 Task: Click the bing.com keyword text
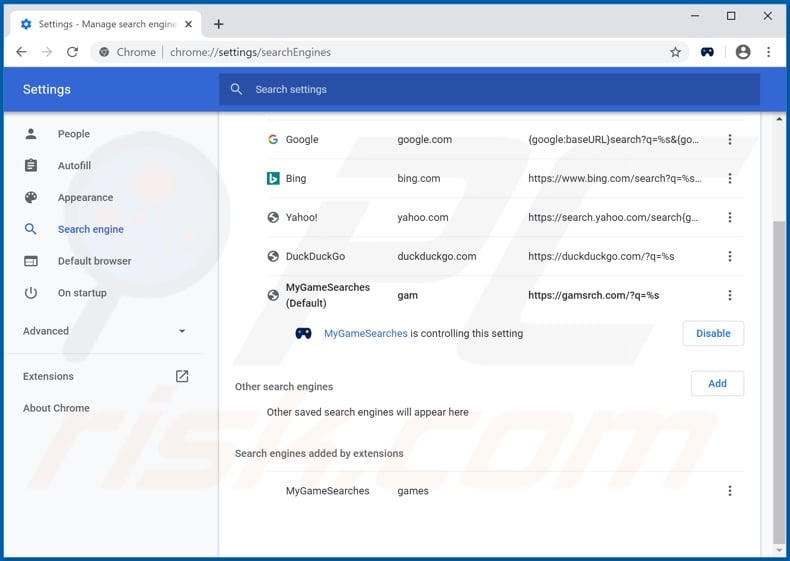[x=419, y=178]
